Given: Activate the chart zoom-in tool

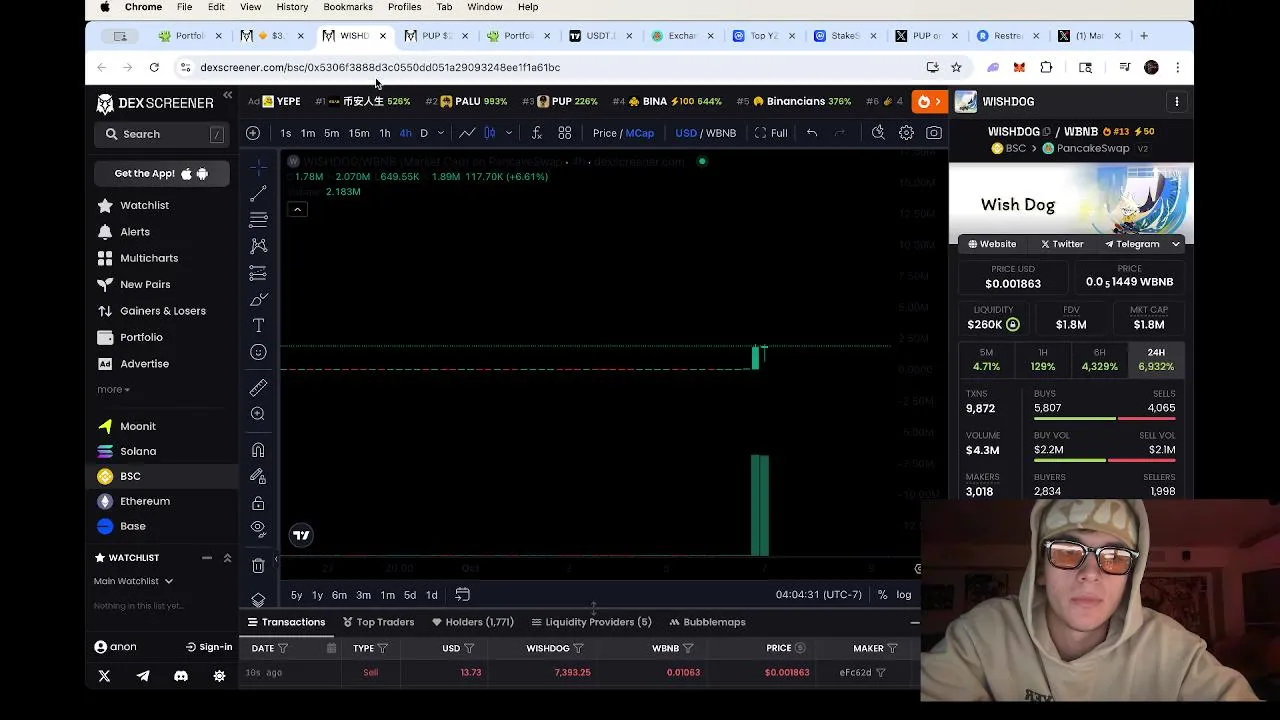Looking at the screenshot, I should [x=258, y=413].
